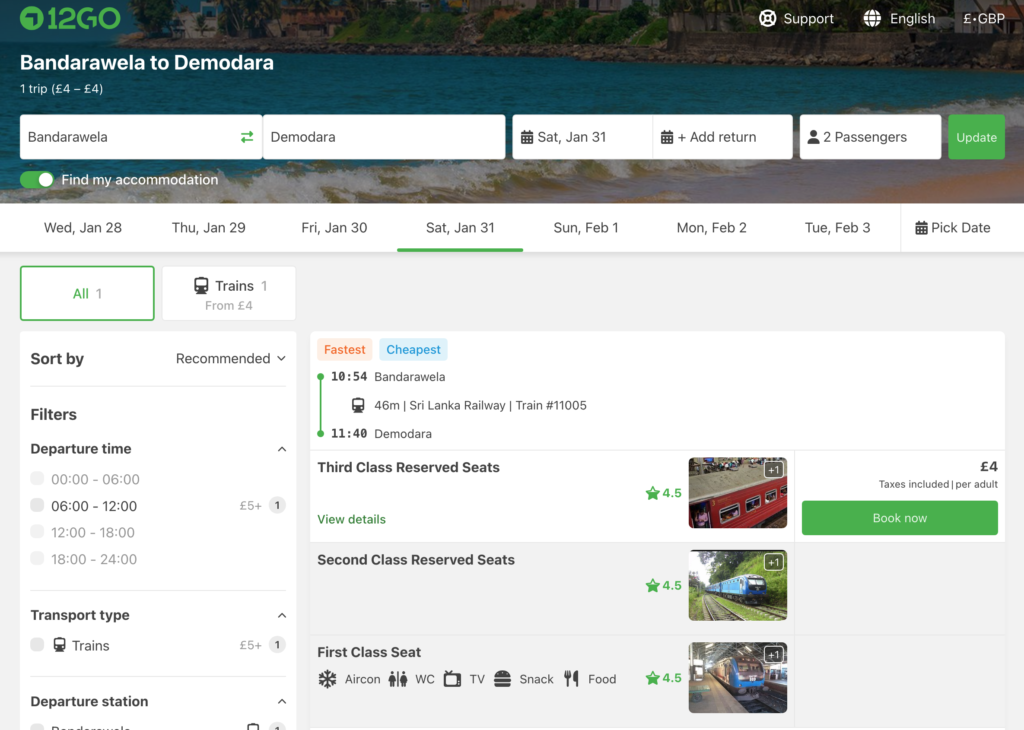Collapse the Transport type filter section
Image resolution: width=1024 pixels, height=730 pixels.
[x=281, y=615]
